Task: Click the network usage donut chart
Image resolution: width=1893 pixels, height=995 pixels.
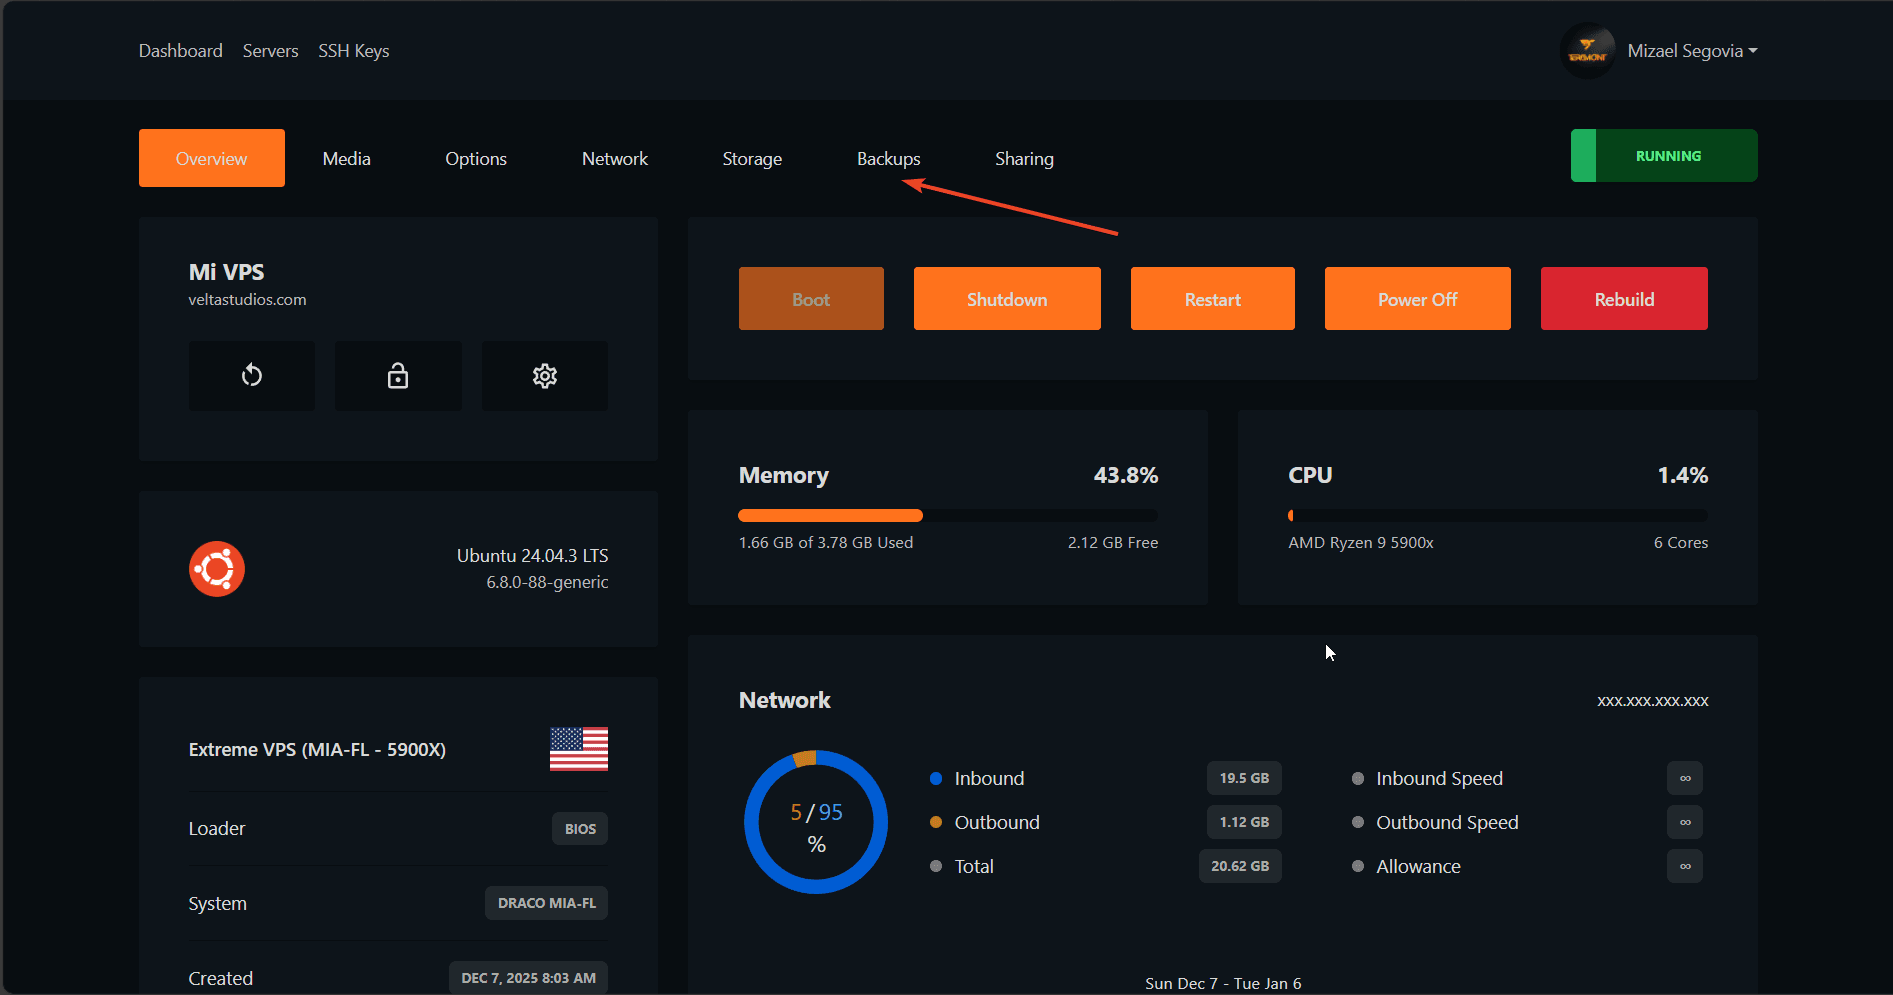Action: tap(816, 822)
